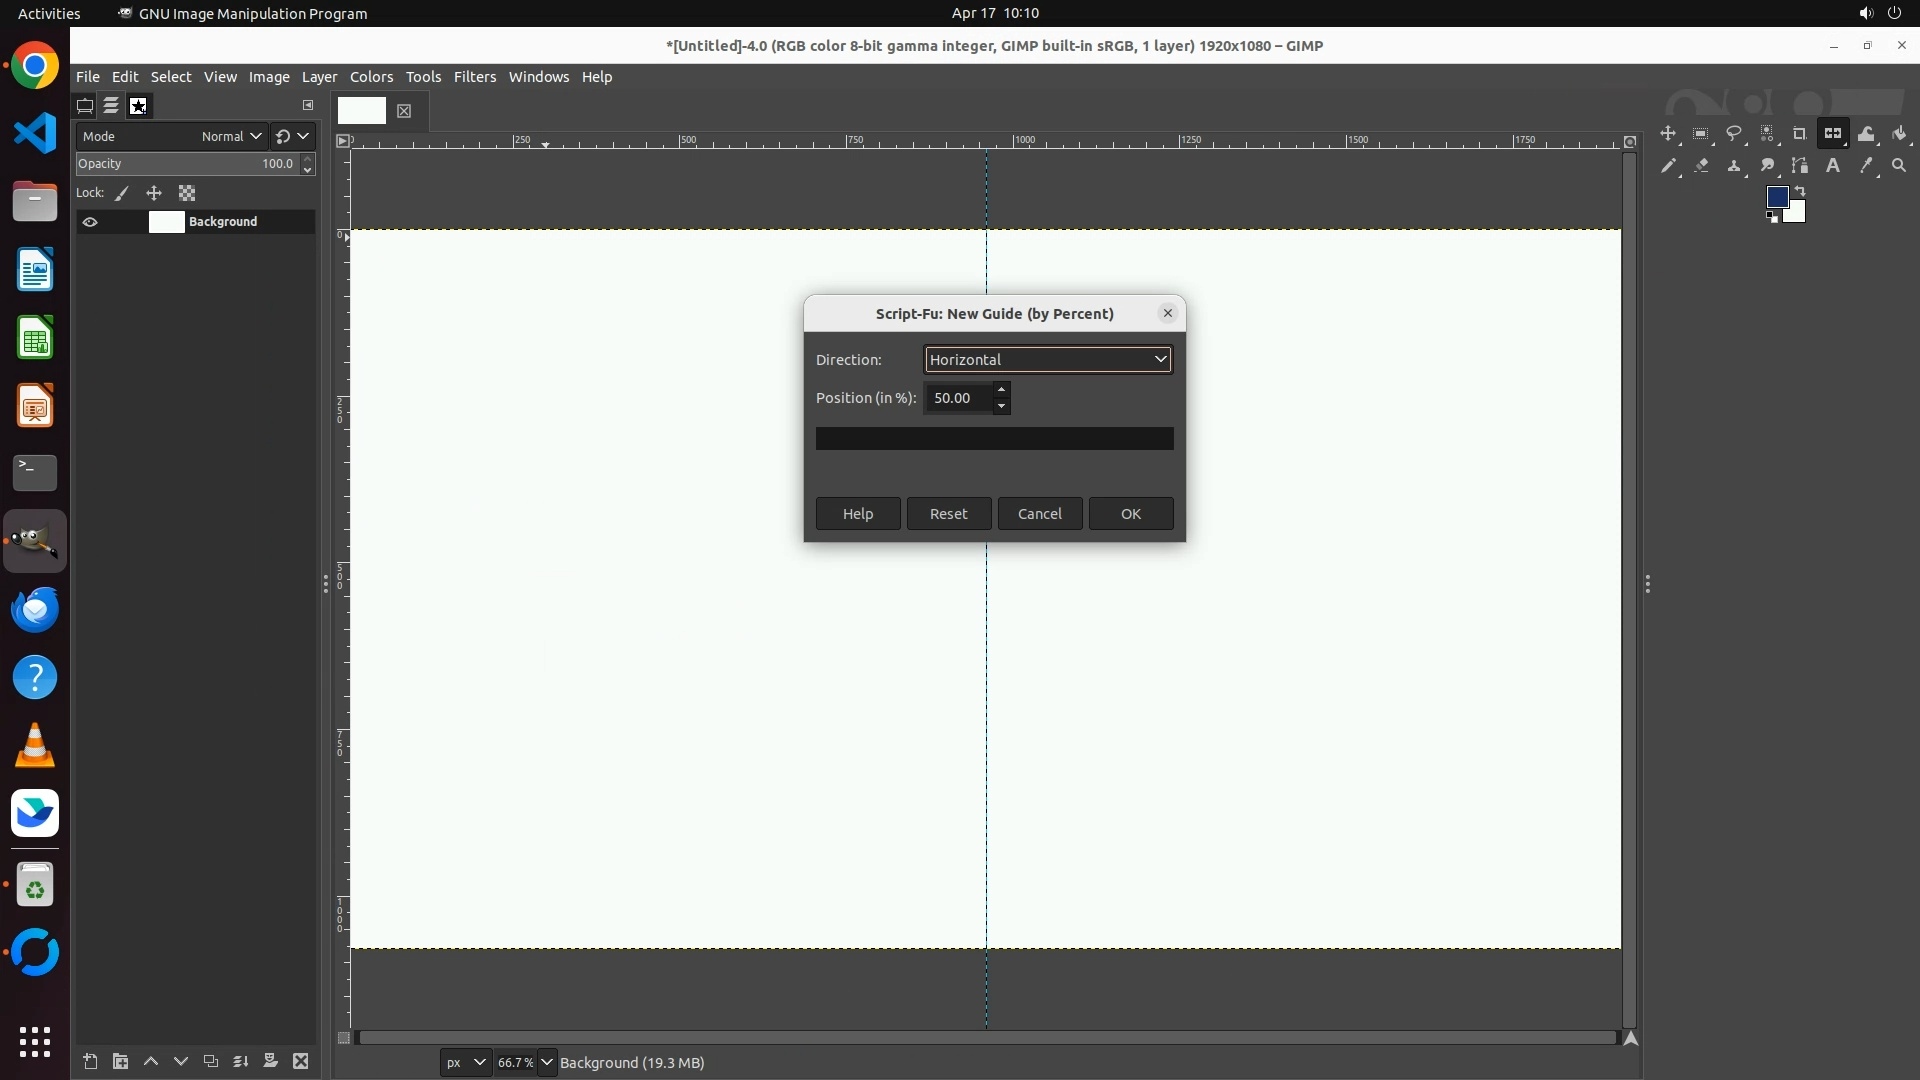1920x1080 pixels.
Task: Open the Colors menu
Action: coord(371,77)
